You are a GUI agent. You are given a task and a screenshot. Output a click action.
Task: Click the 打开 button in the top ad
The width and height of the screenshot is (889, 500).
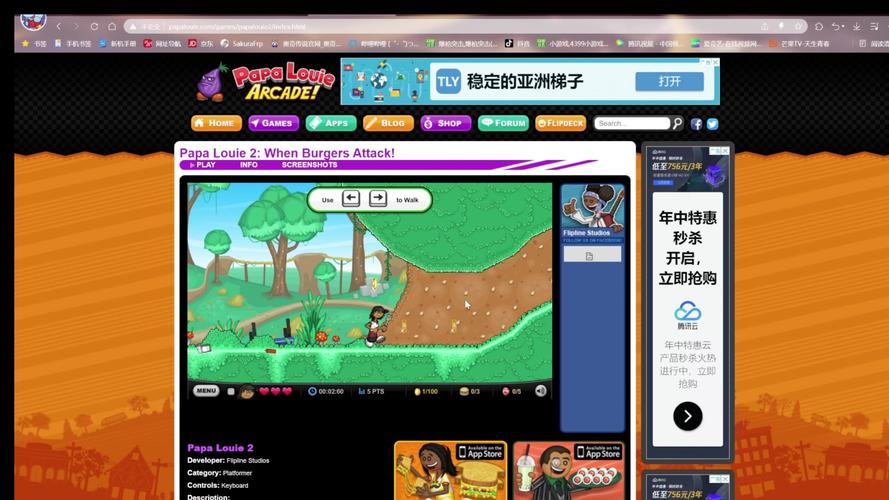pyautogui.click(x=669, y=81)
